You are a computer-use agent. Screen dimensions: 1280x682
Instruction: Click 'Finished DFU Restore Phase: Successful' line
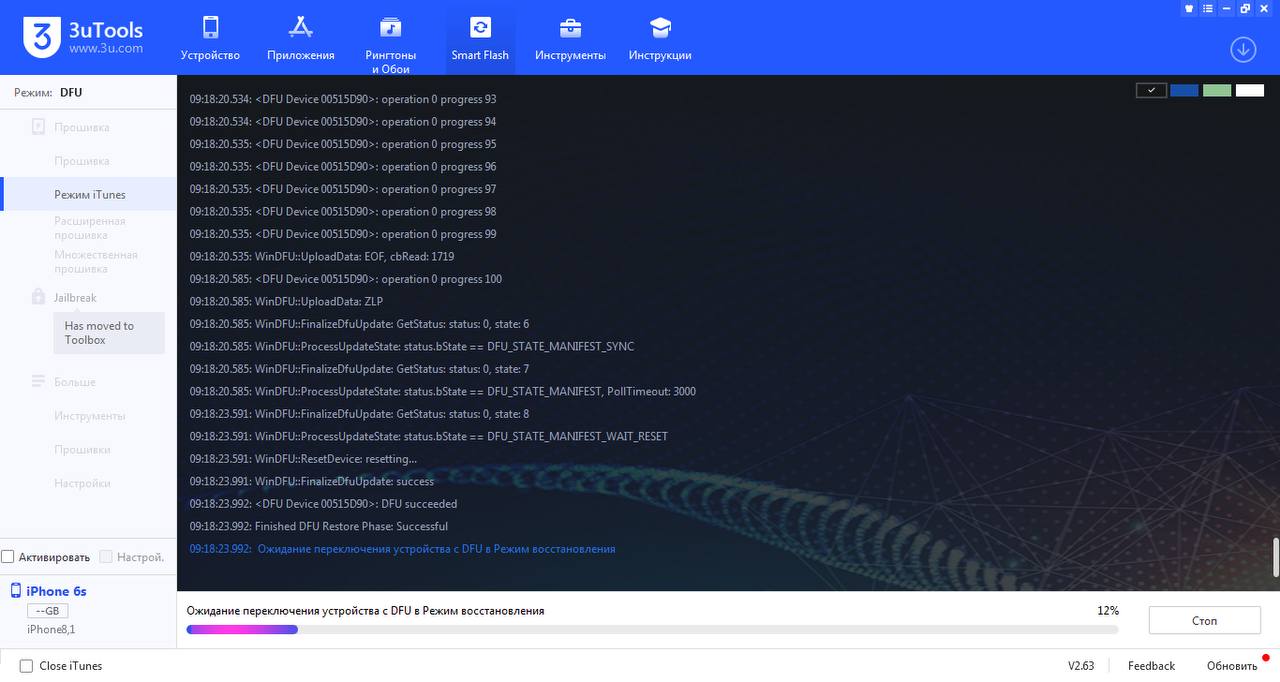(x=319, y=526)
